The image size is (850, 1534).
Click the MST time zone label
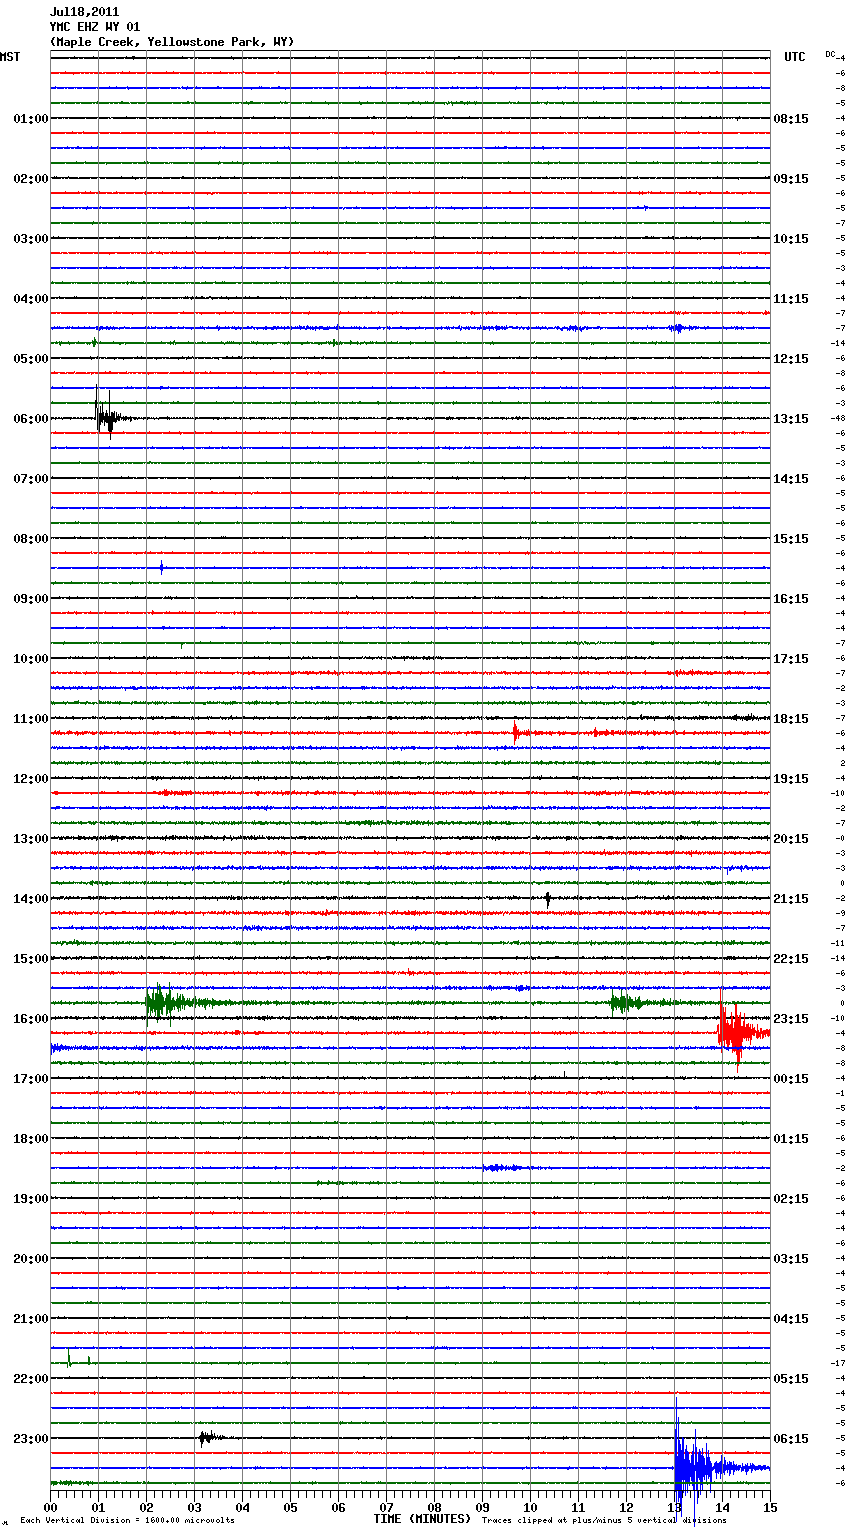[10, 57]
